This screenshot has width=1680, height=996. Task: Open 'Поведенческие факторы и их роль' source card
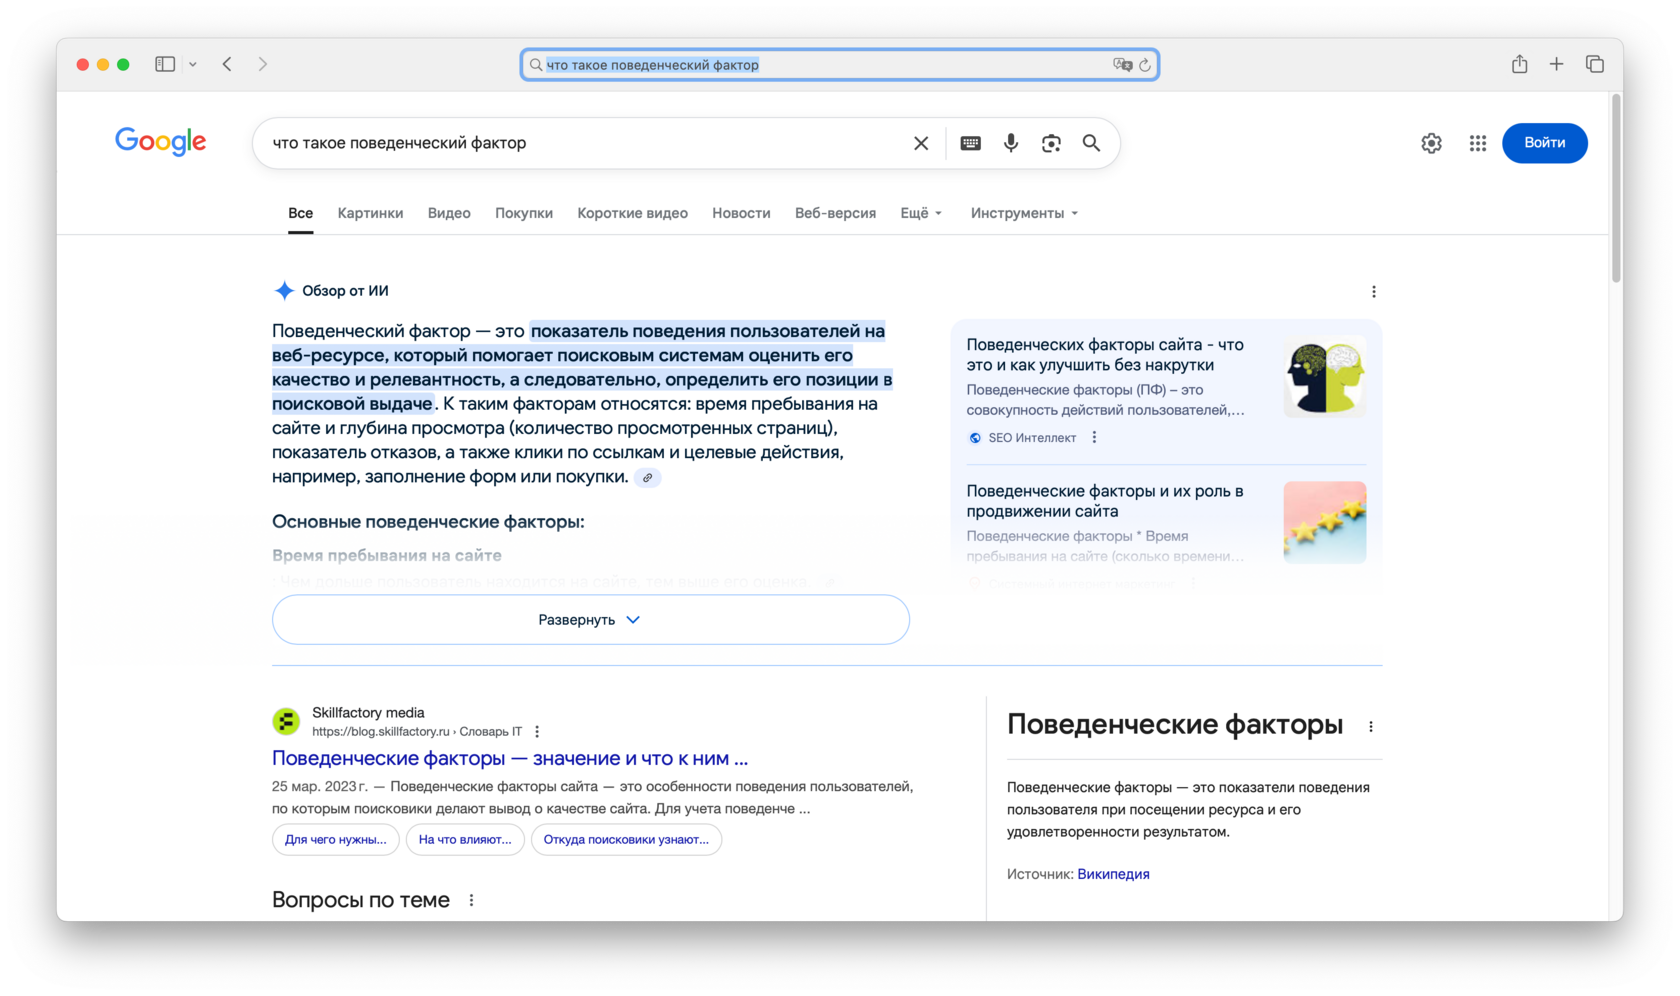[x=1105, y=501]
